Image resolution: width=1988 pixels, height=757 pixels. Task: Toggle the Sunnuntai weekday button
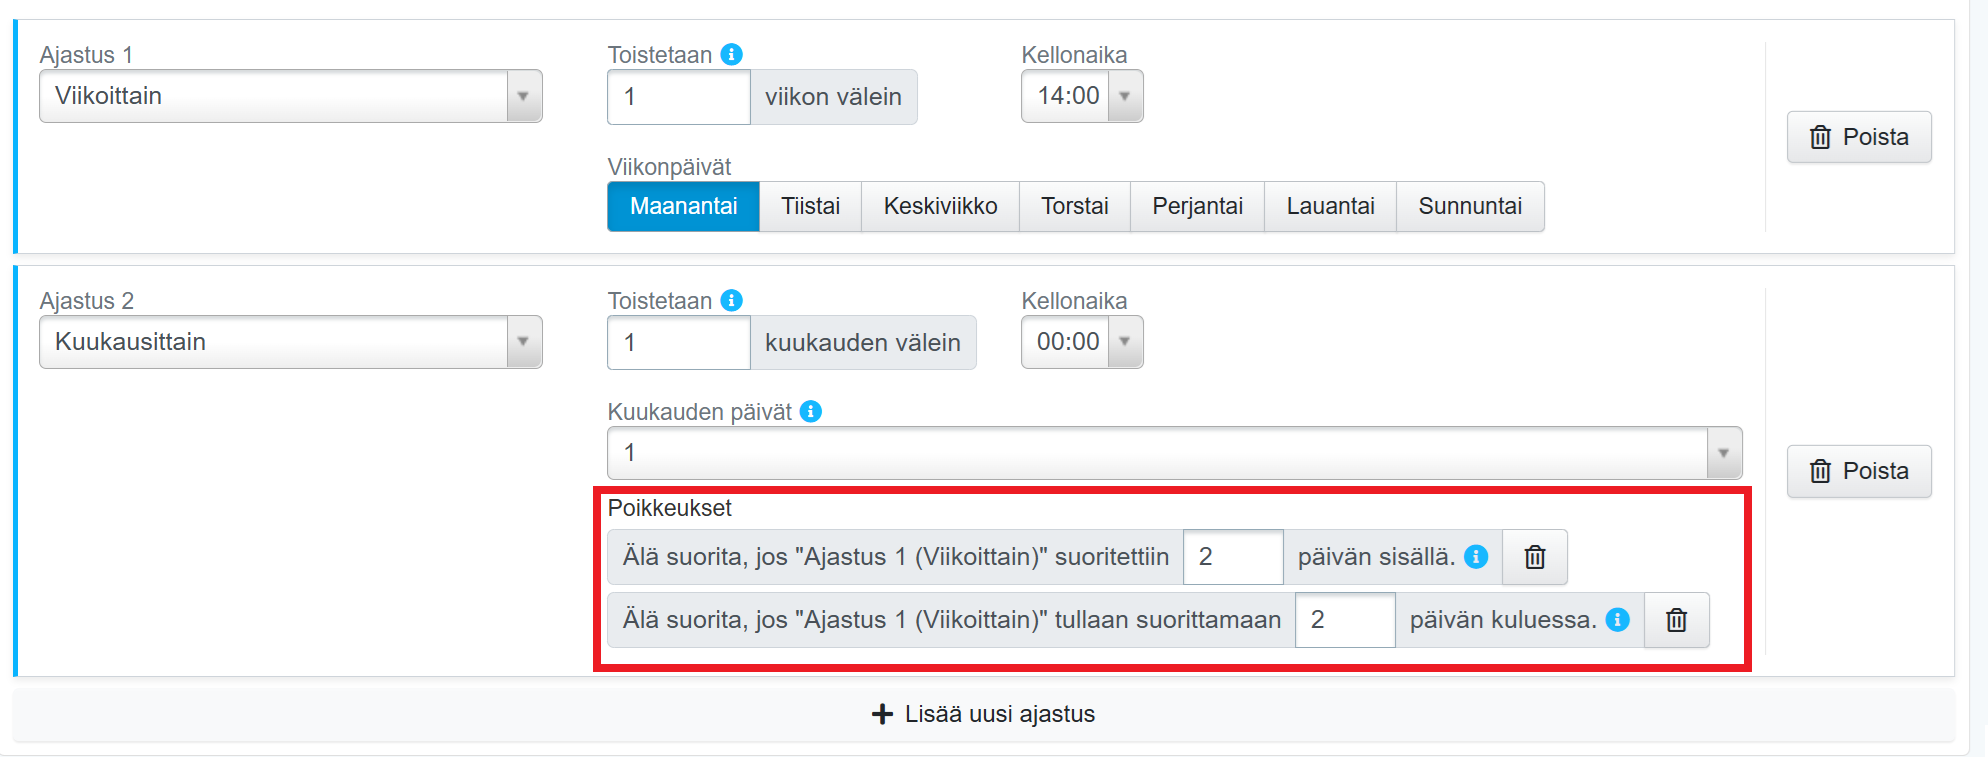click(1469, 206)
